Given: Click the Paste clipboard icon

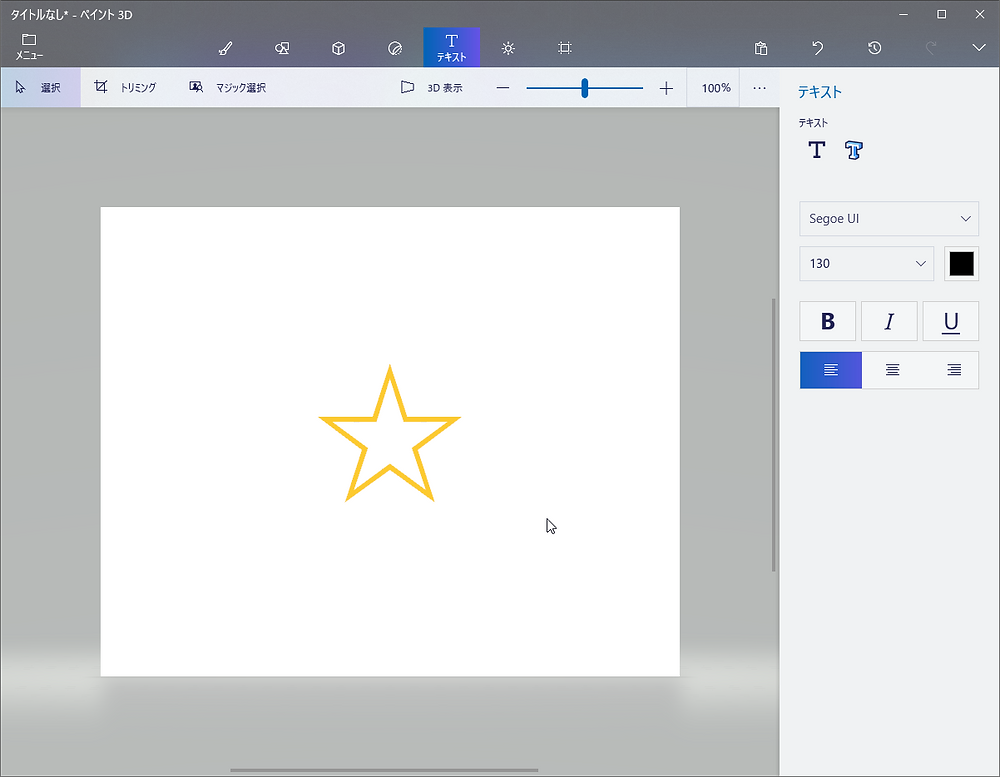Looking at the screenshot, I should point(761,48).
